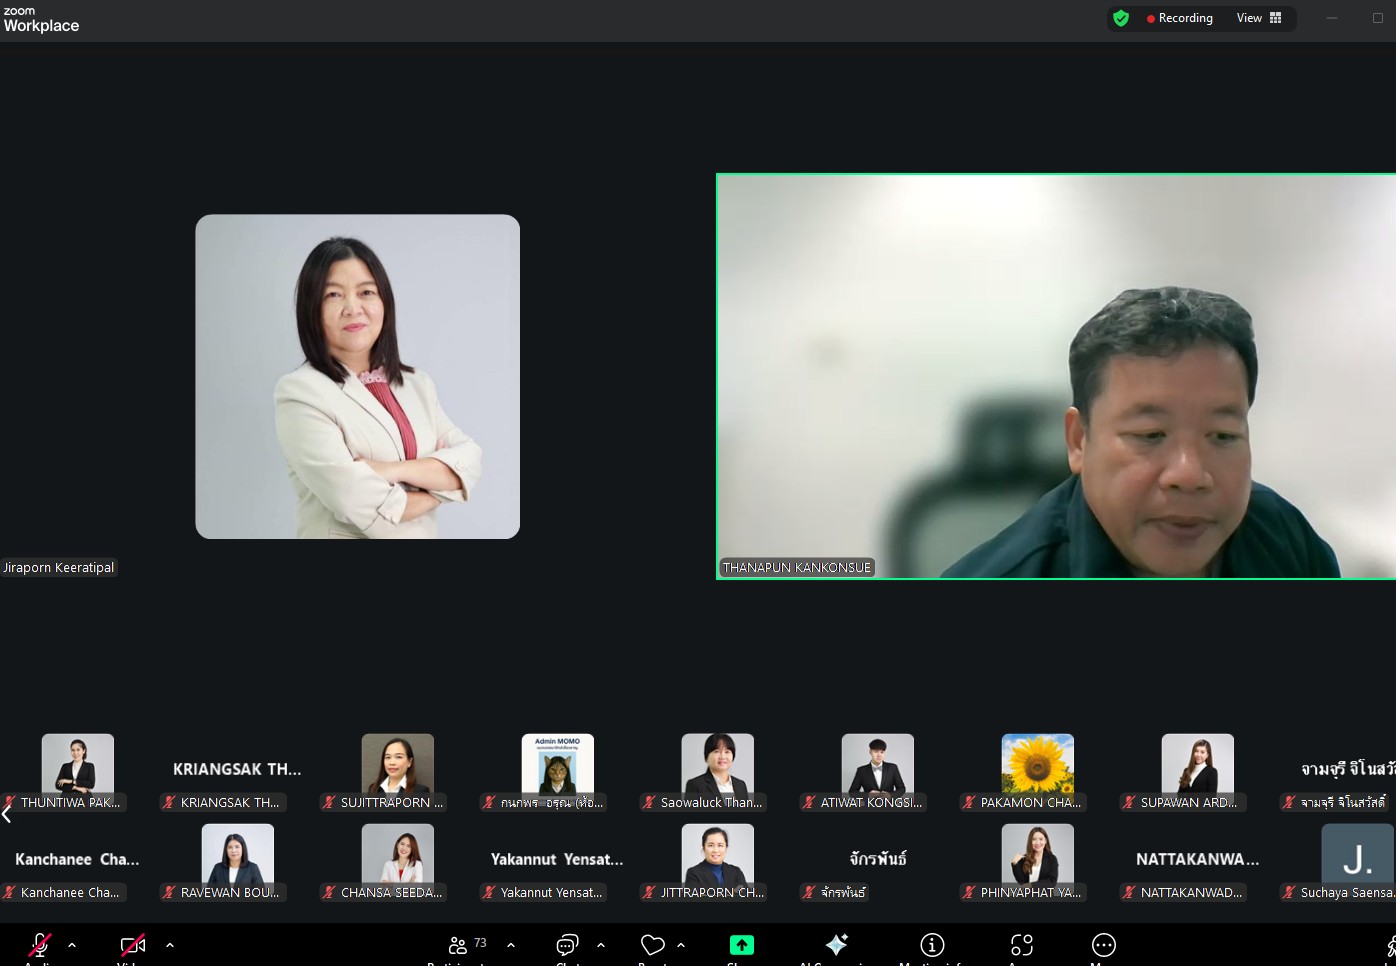Select THANAPUN KANKONSUE's video tile
1396x966 pixels.
(x=1055, y=377)
